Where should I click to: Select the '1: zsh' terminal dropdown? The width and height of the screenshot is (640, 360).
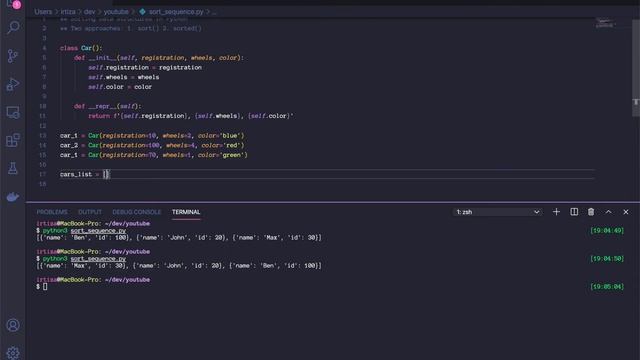coord(498,212)
